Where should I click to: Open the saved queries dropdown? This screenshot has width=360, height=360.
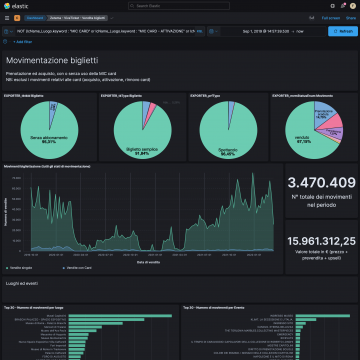pyautogui.click(x=8, y=31)
